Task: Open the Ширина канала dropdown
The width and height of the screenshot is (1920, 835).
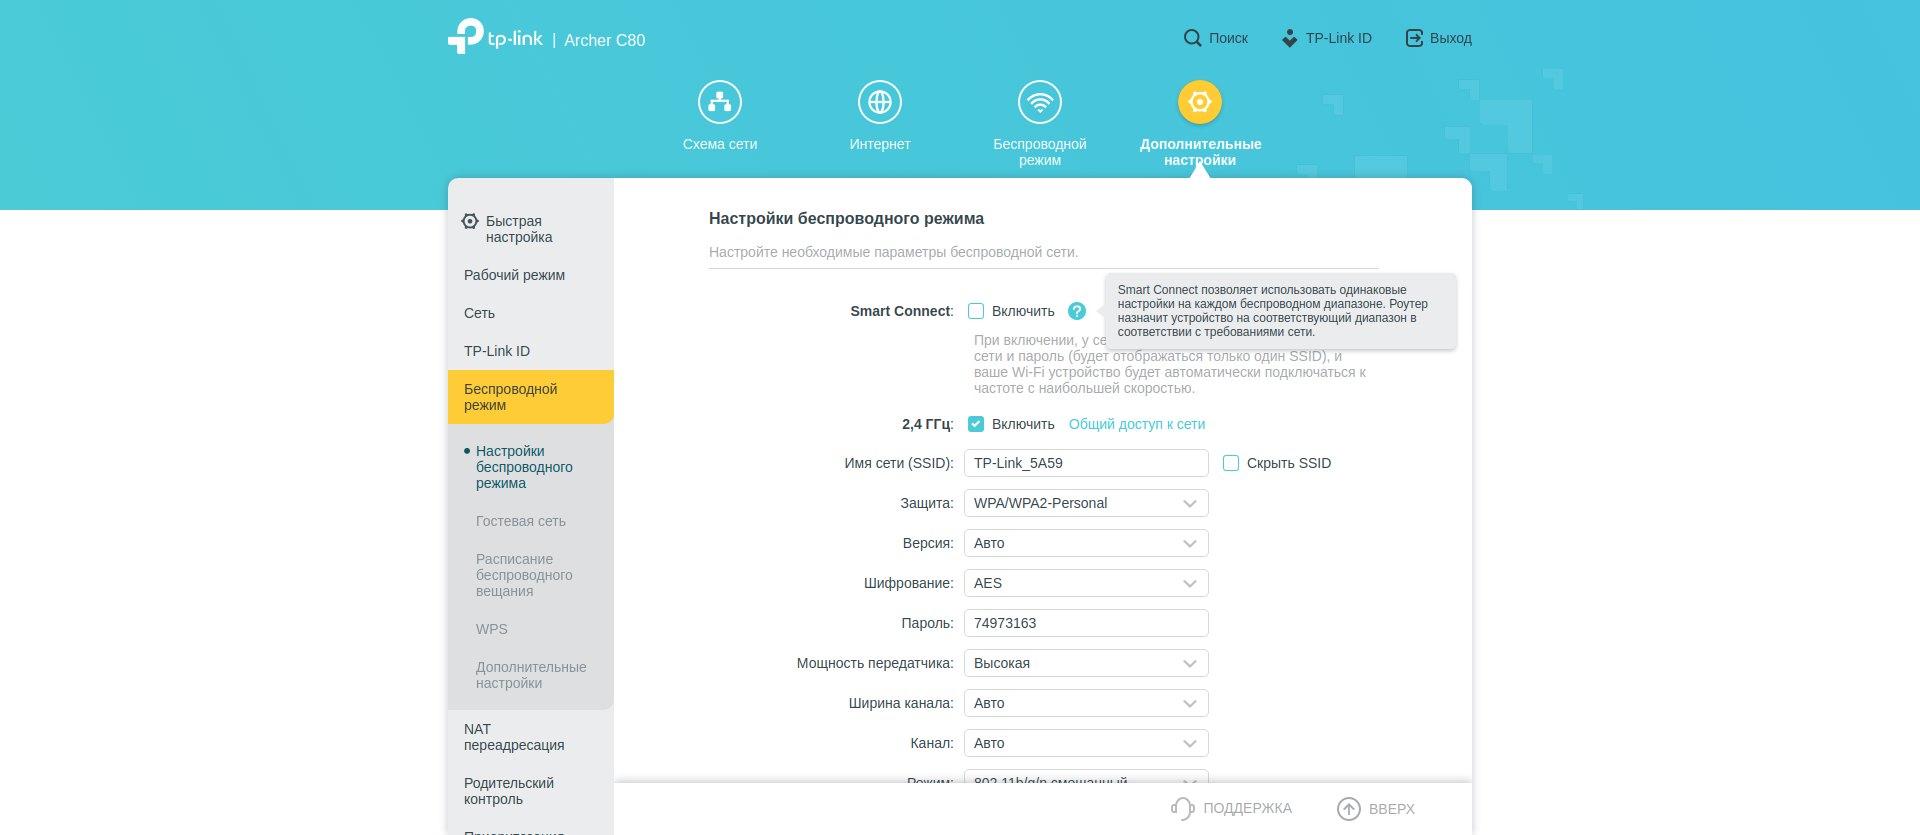Action: [x=1086, y=703]
